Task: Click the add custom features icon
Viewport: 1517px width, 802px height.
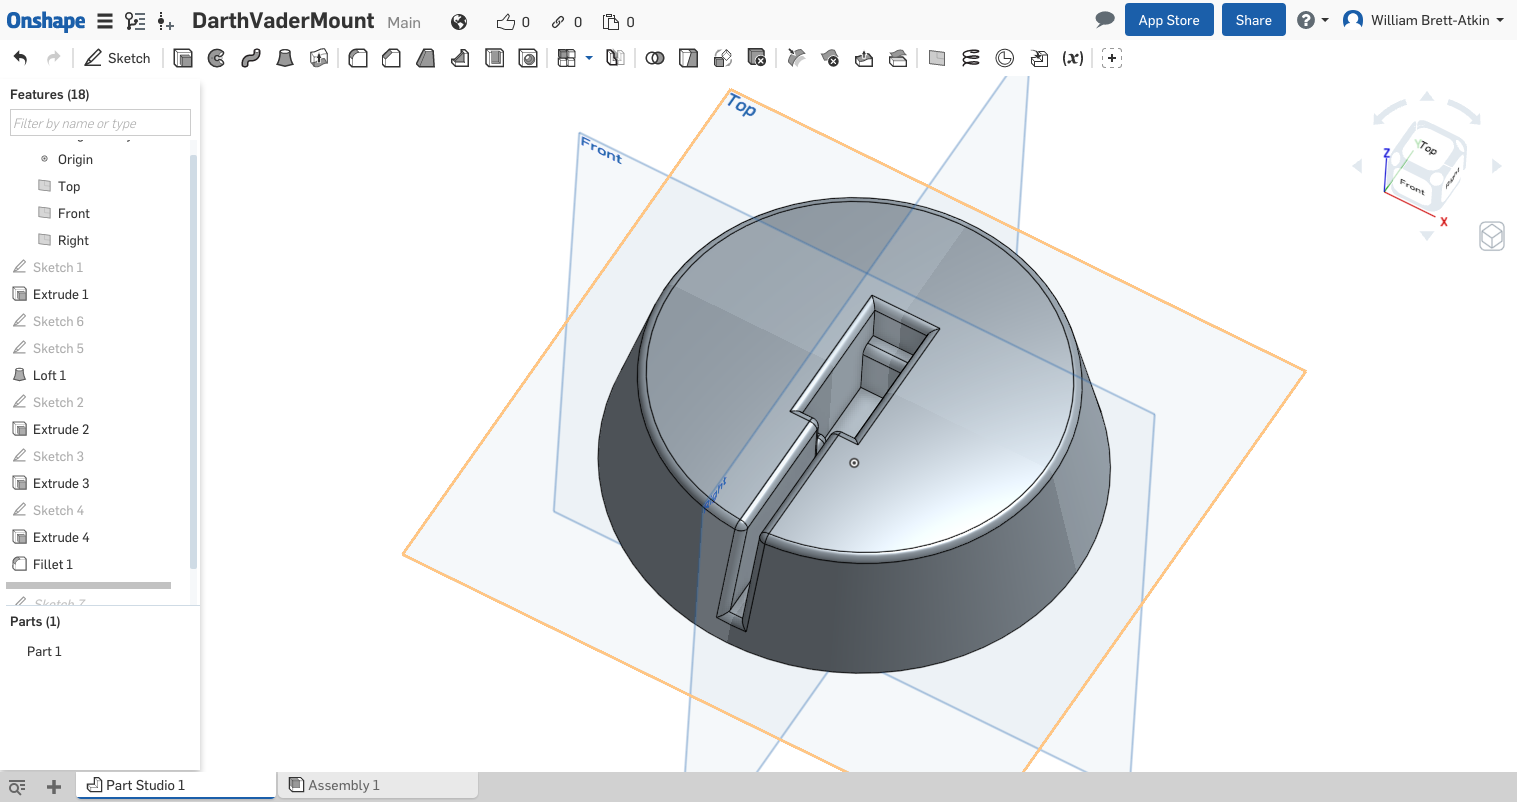Action: [x=1112, y=58]
